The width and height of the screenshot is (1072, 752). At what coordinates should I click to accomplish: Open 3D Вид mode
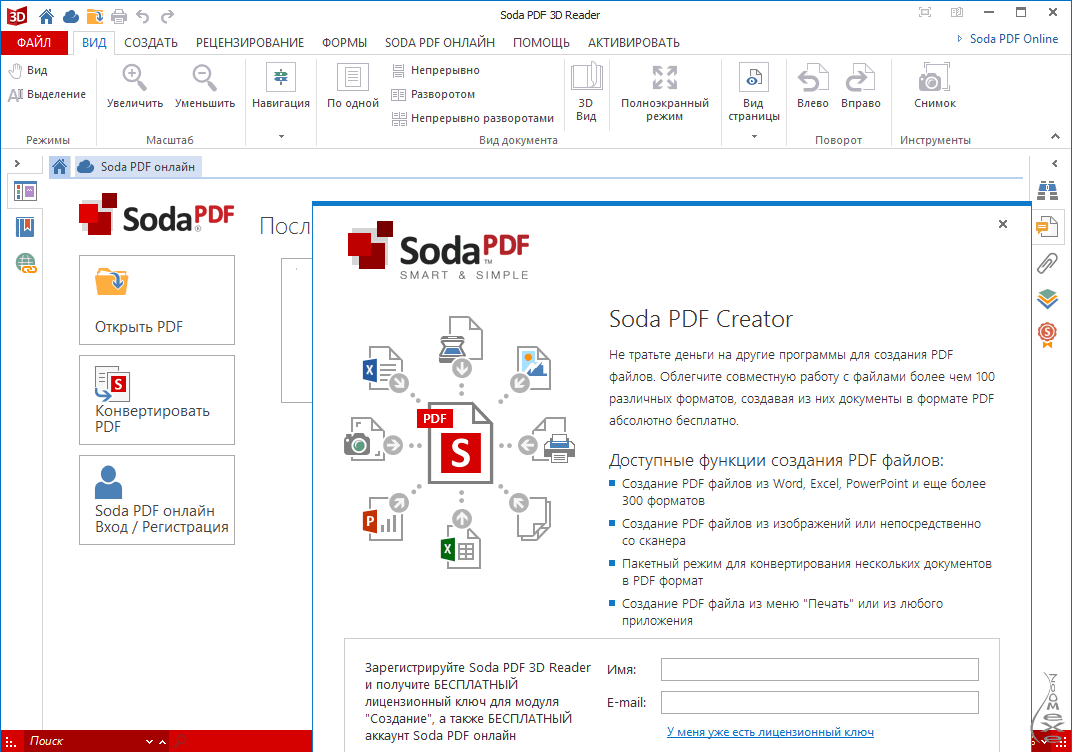pos(586,92)
